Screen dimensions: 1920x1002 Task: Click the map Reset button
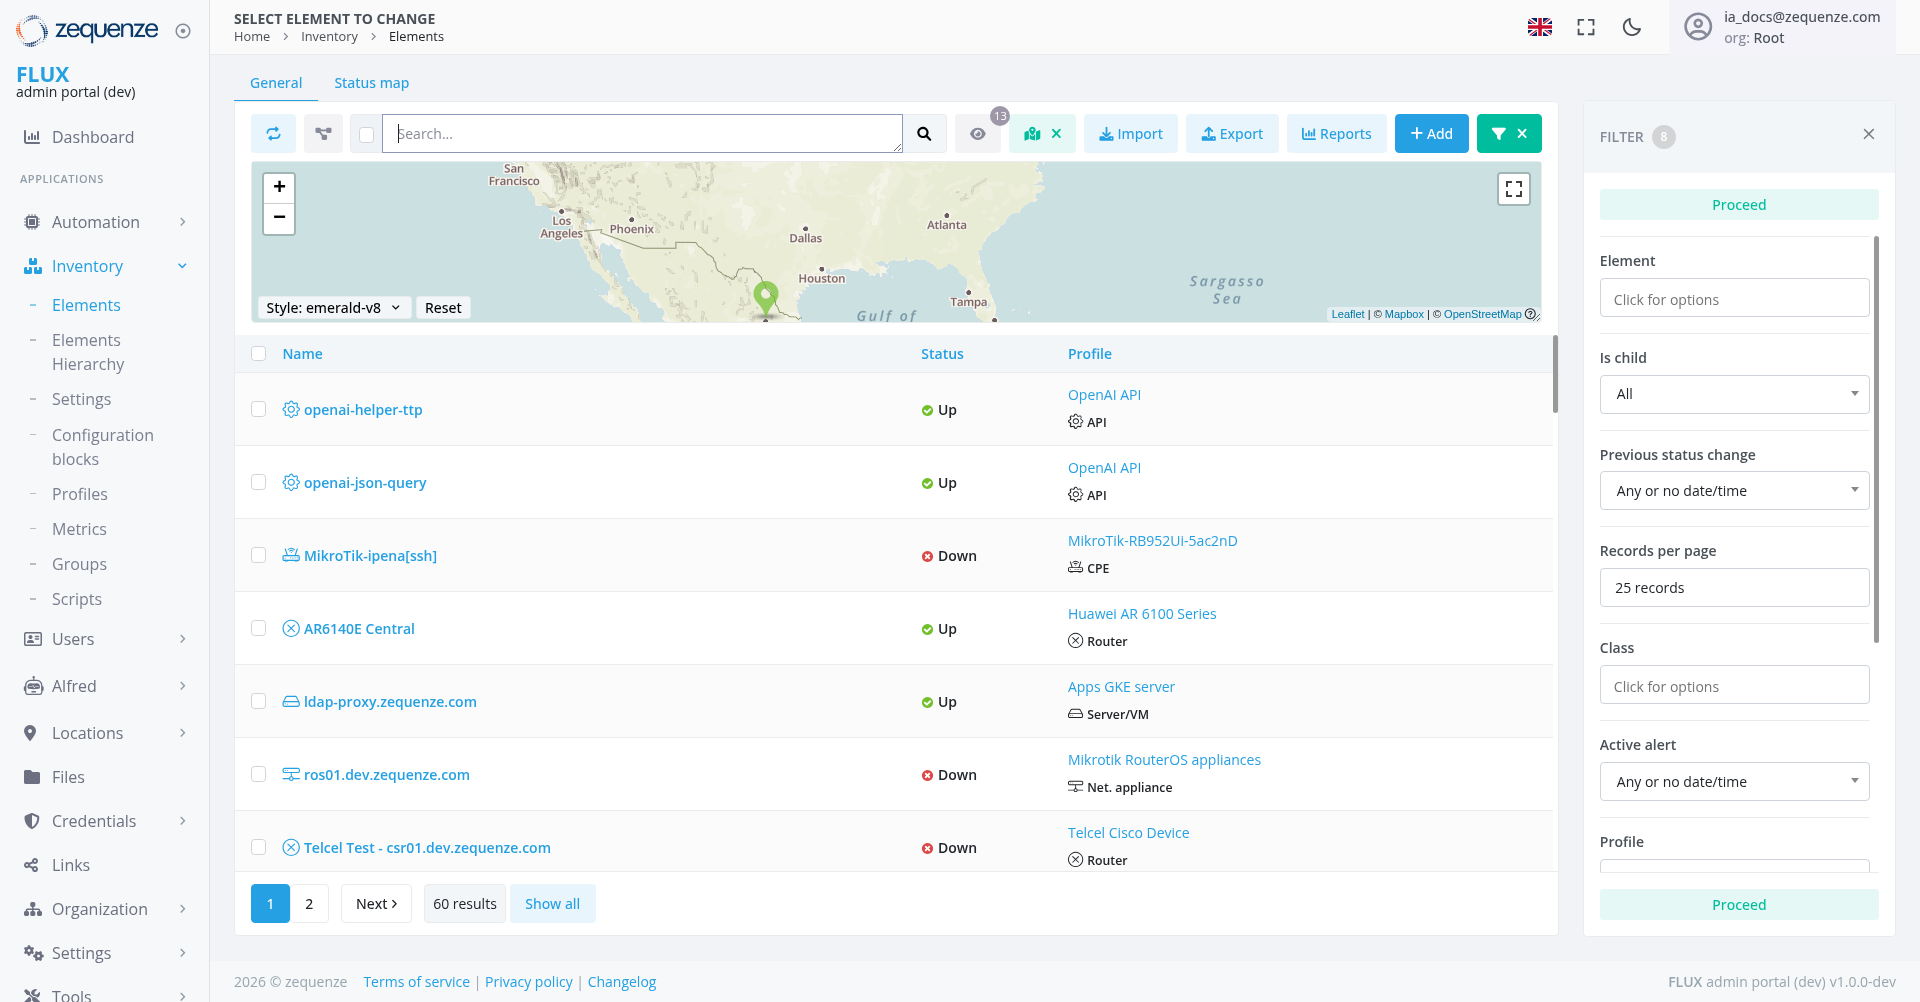click(443, 307)
